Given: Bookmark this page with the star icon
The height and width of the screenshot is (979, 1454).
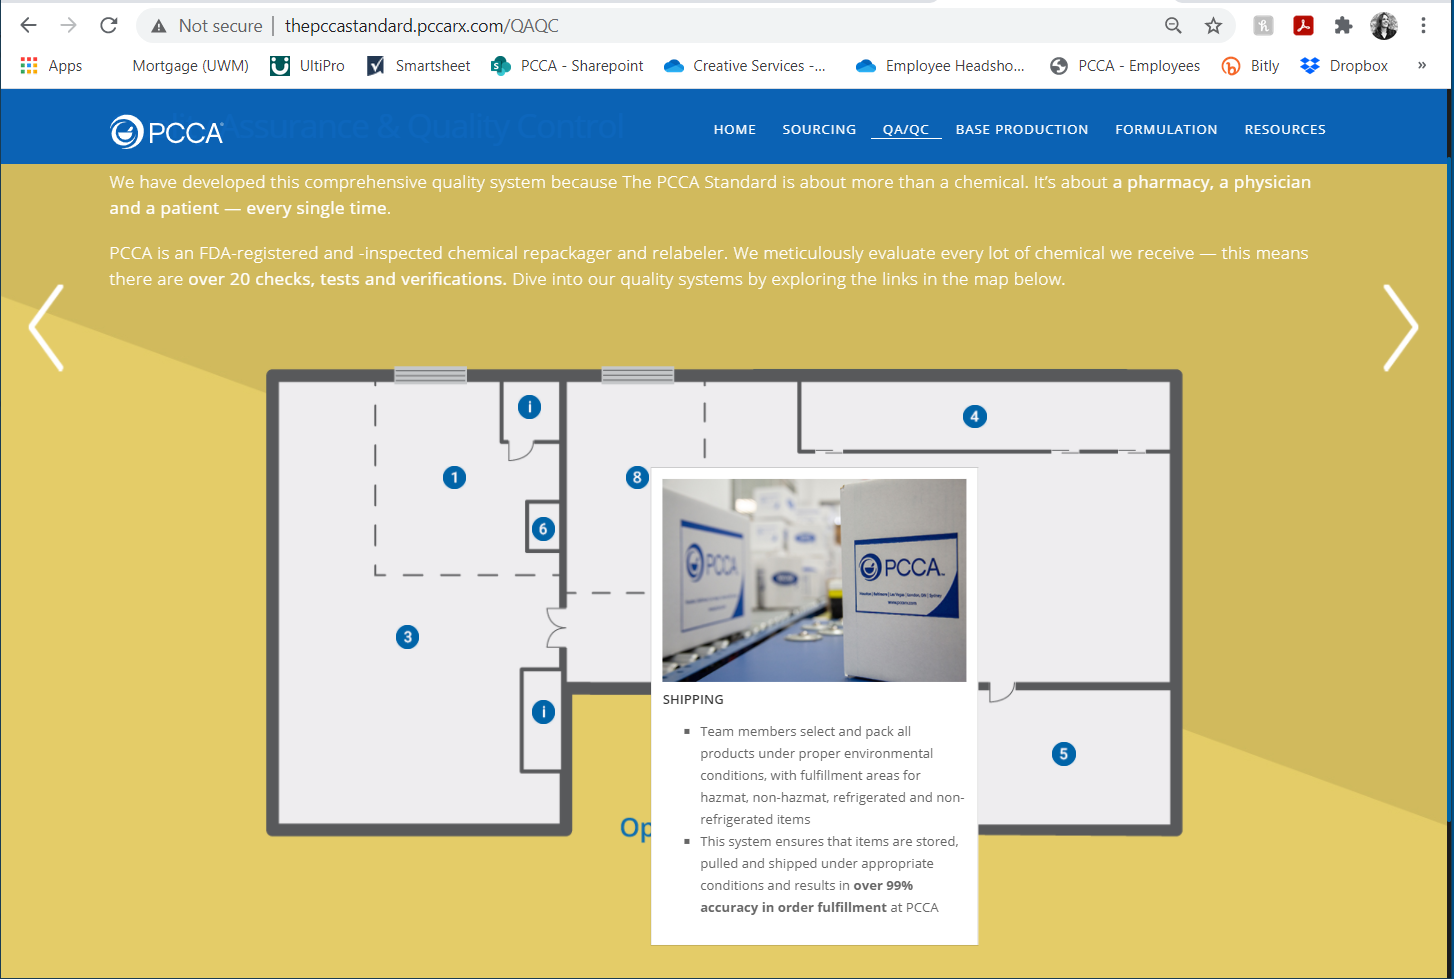Looking at the screenshot, I should [x=1213, y=26].
